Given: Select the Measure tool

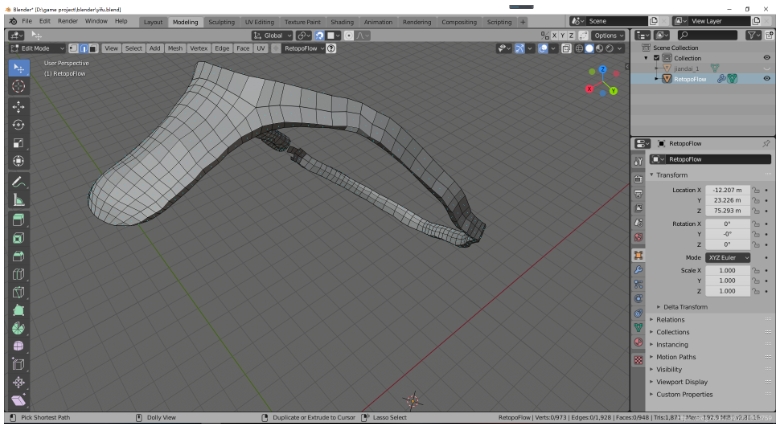Looking at the screenshot, I should point(19,200).
